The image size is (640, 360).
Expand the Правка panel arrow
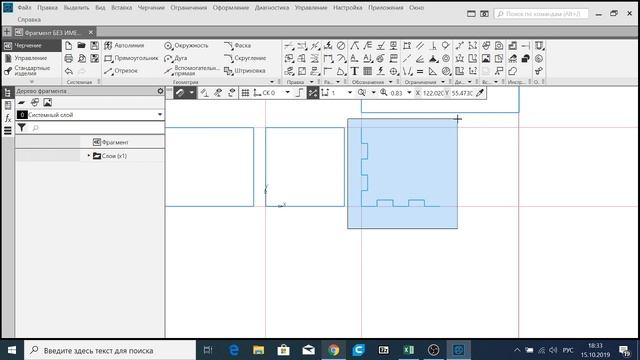[312, 82]
